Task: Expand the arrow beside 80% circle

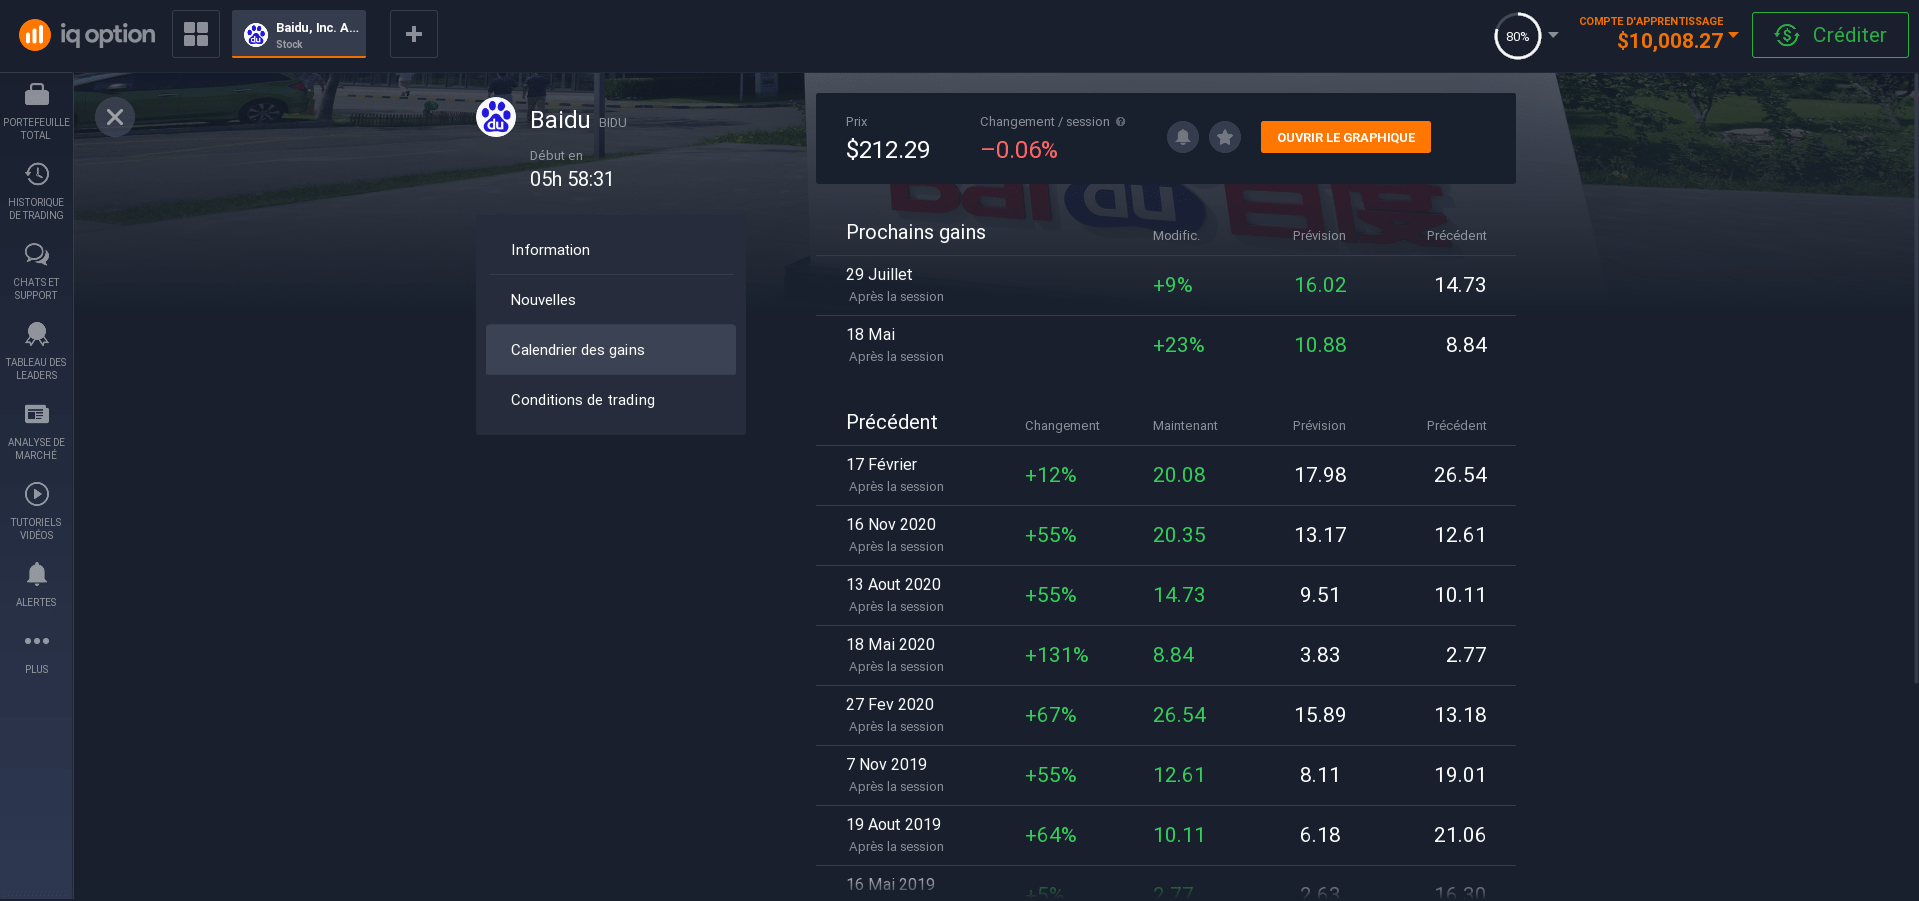Action: [1553, 35]
